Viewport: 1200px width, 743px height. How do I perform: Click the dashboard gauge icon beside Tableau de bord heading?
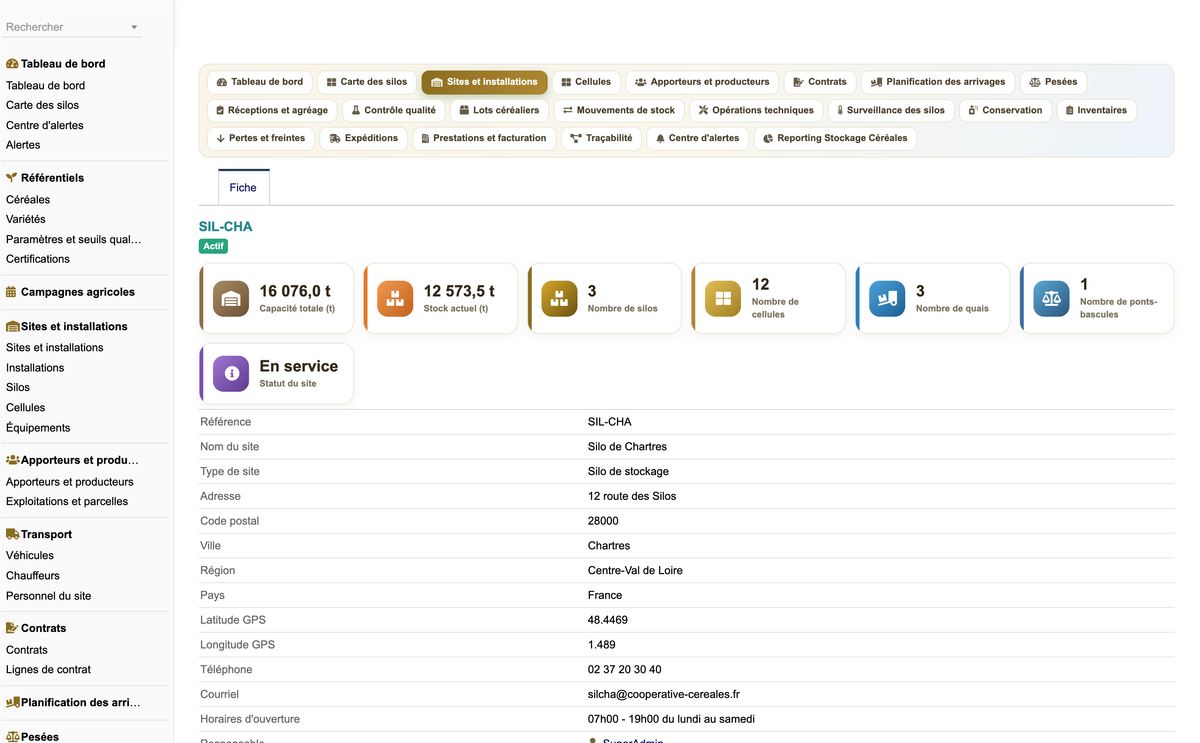[12, 63]
